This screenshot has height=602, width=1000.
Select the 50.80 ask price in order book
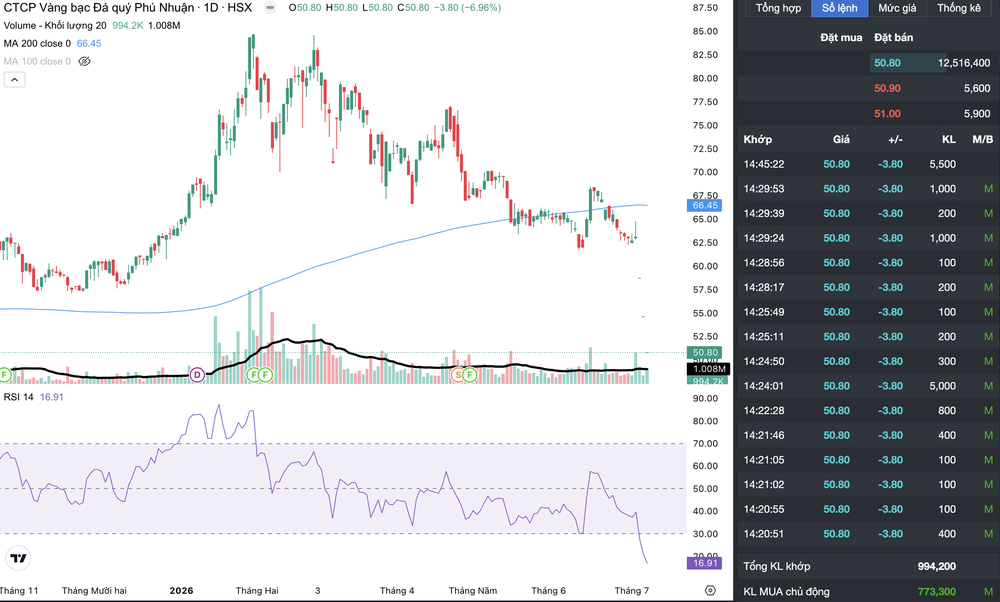[887, 62]
